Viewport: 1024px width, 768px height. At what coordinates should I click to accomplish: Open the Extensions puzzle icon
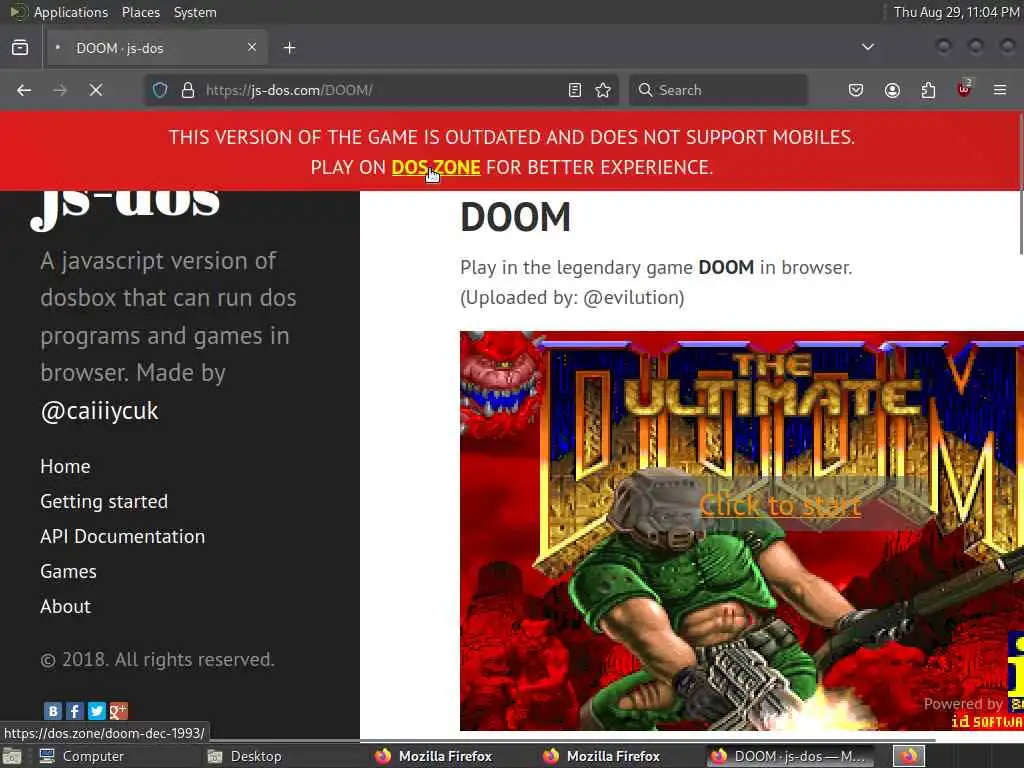928,90
